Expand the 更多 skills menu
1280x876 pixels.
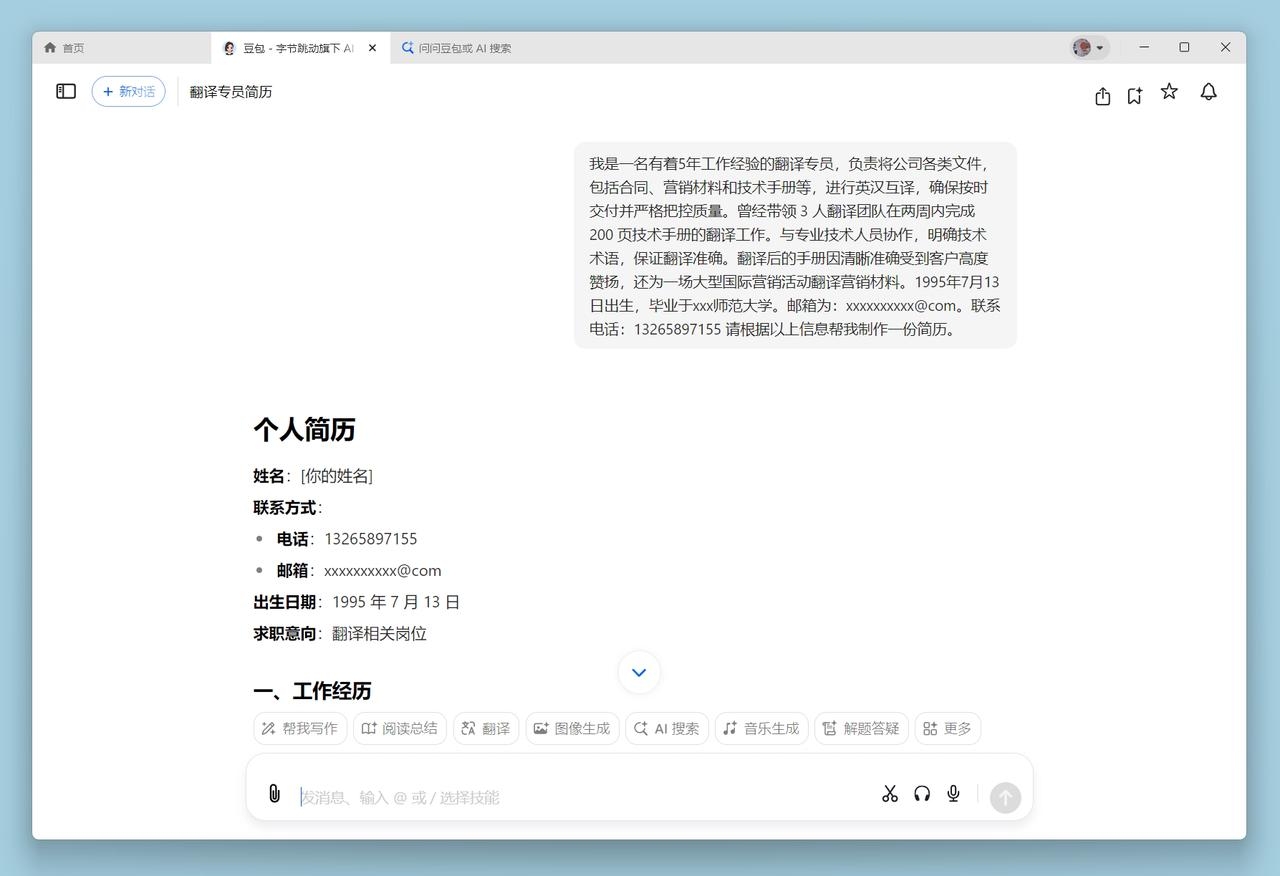(947, 728)
